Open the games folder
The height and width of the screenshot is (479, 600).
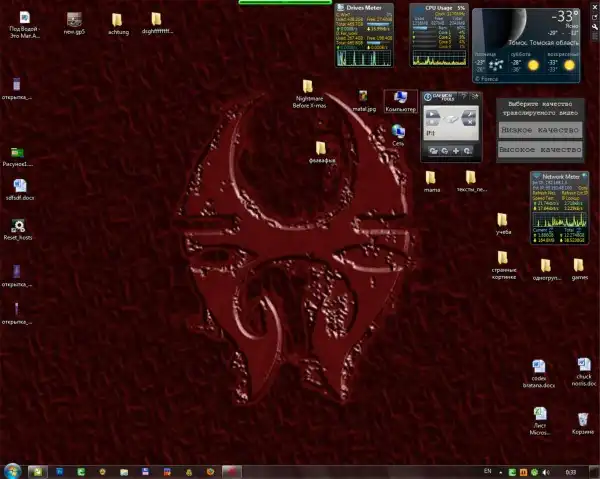579,266
